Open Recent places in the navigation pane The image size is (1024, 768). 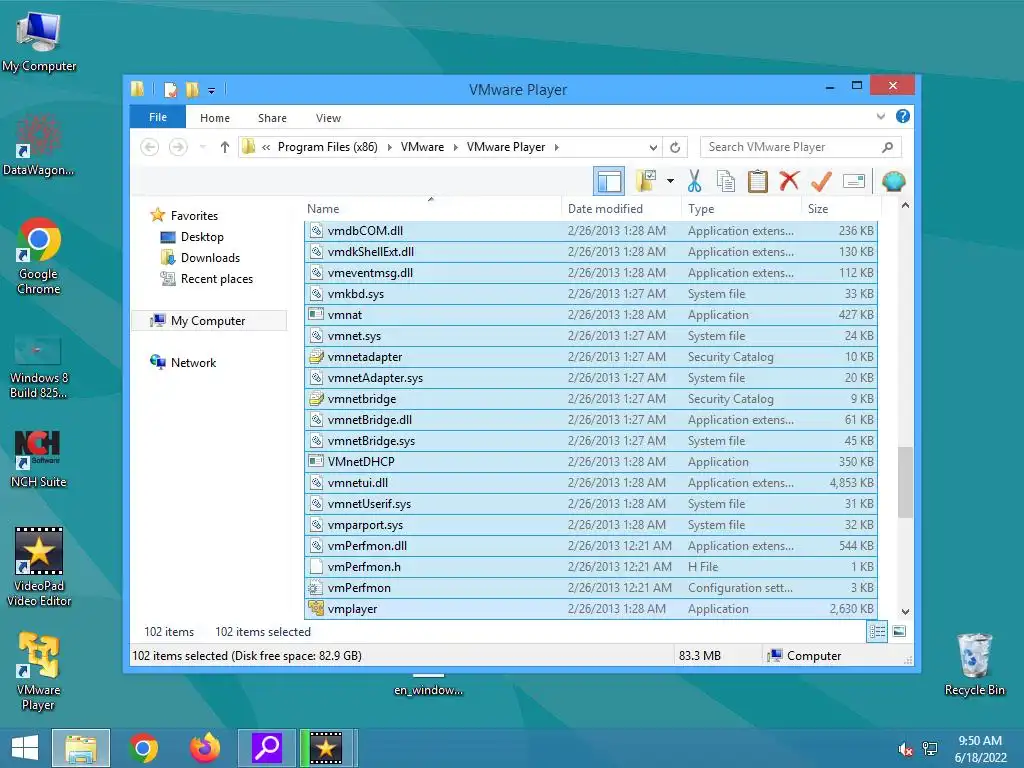point(217,279)
